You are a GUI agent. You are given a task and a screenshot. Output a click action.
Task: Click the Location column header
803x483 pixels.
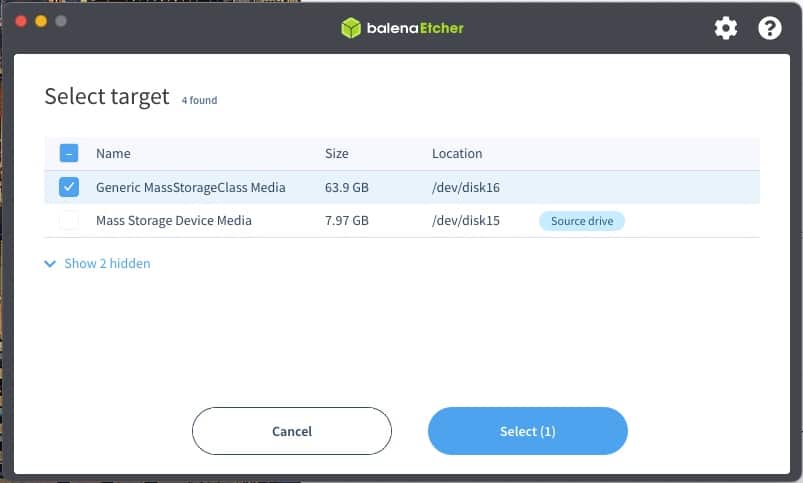(x=457, y=153)
